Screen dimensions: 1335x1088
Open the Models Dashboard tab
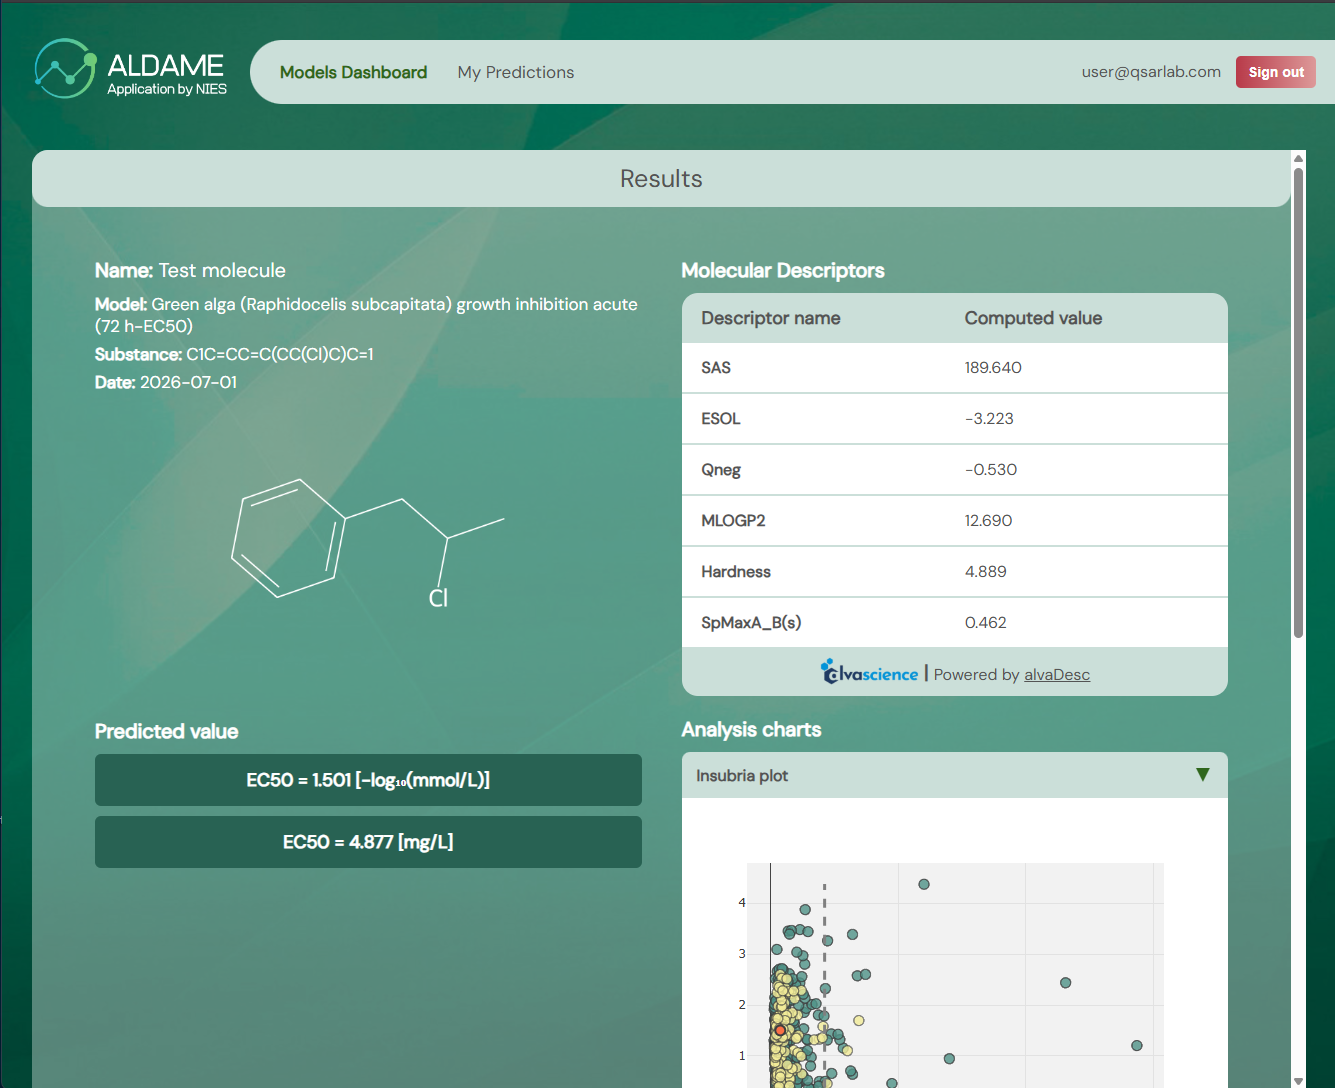tap(353, 72)
